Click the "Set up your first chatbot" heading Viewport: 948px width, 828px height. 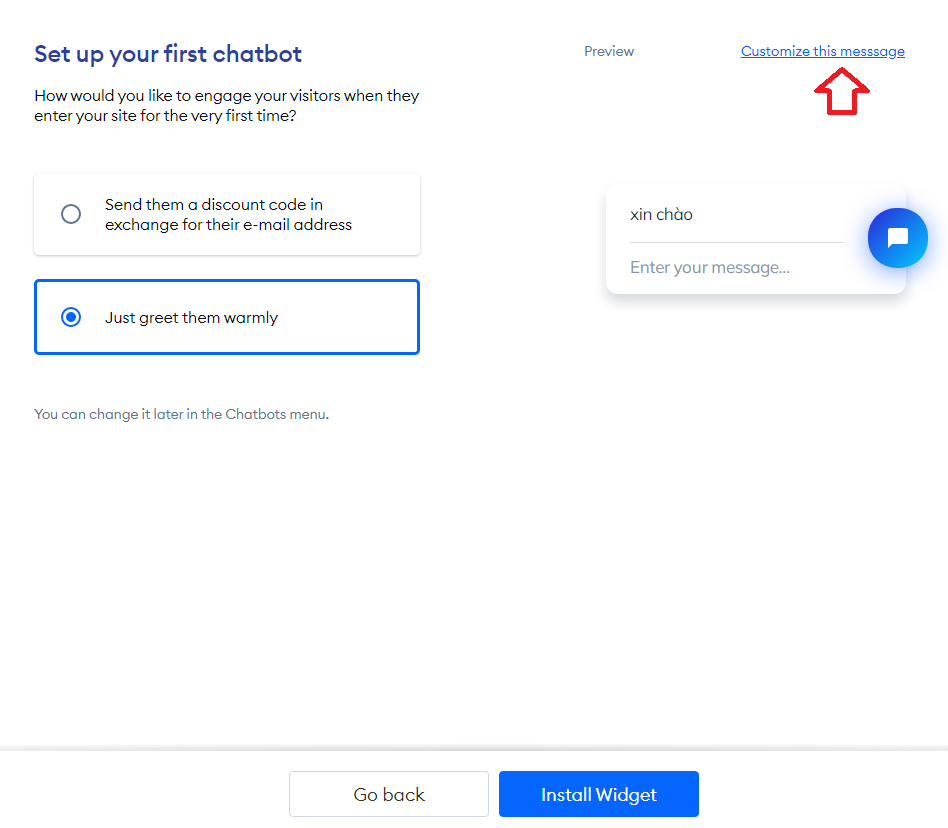(x=168, y=54)
